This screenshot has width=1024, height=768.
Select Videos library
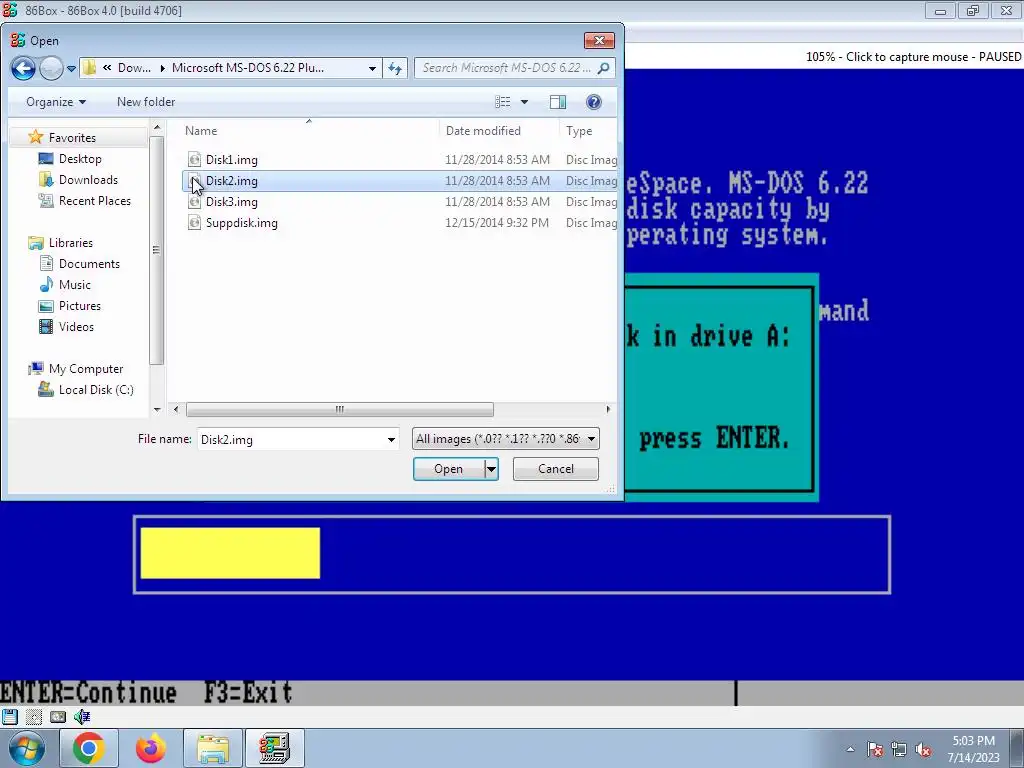point(76,327)
